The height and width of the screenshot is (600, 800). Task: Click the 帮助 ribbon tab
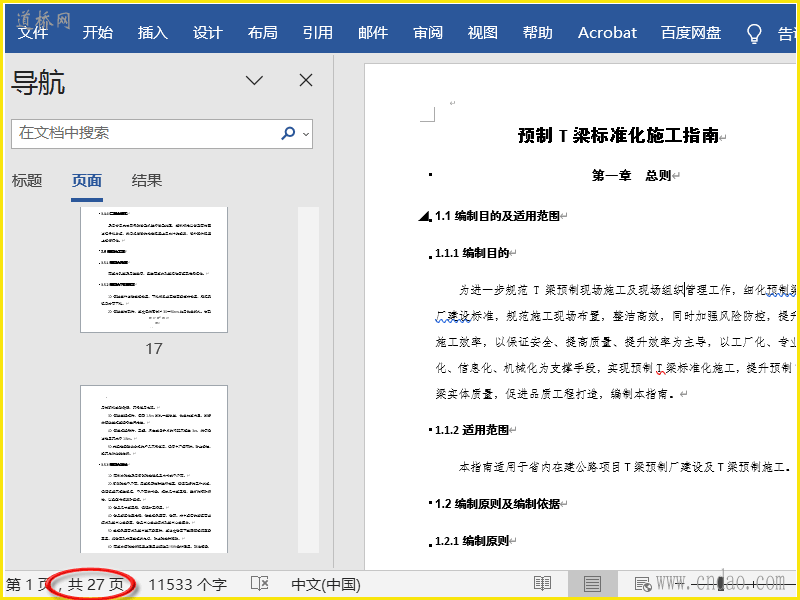pos(538,33)
